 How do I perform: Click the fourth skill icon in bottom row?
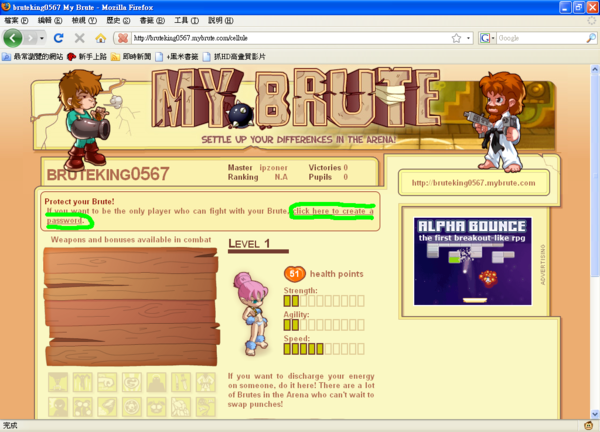click(x=132, y=406)
